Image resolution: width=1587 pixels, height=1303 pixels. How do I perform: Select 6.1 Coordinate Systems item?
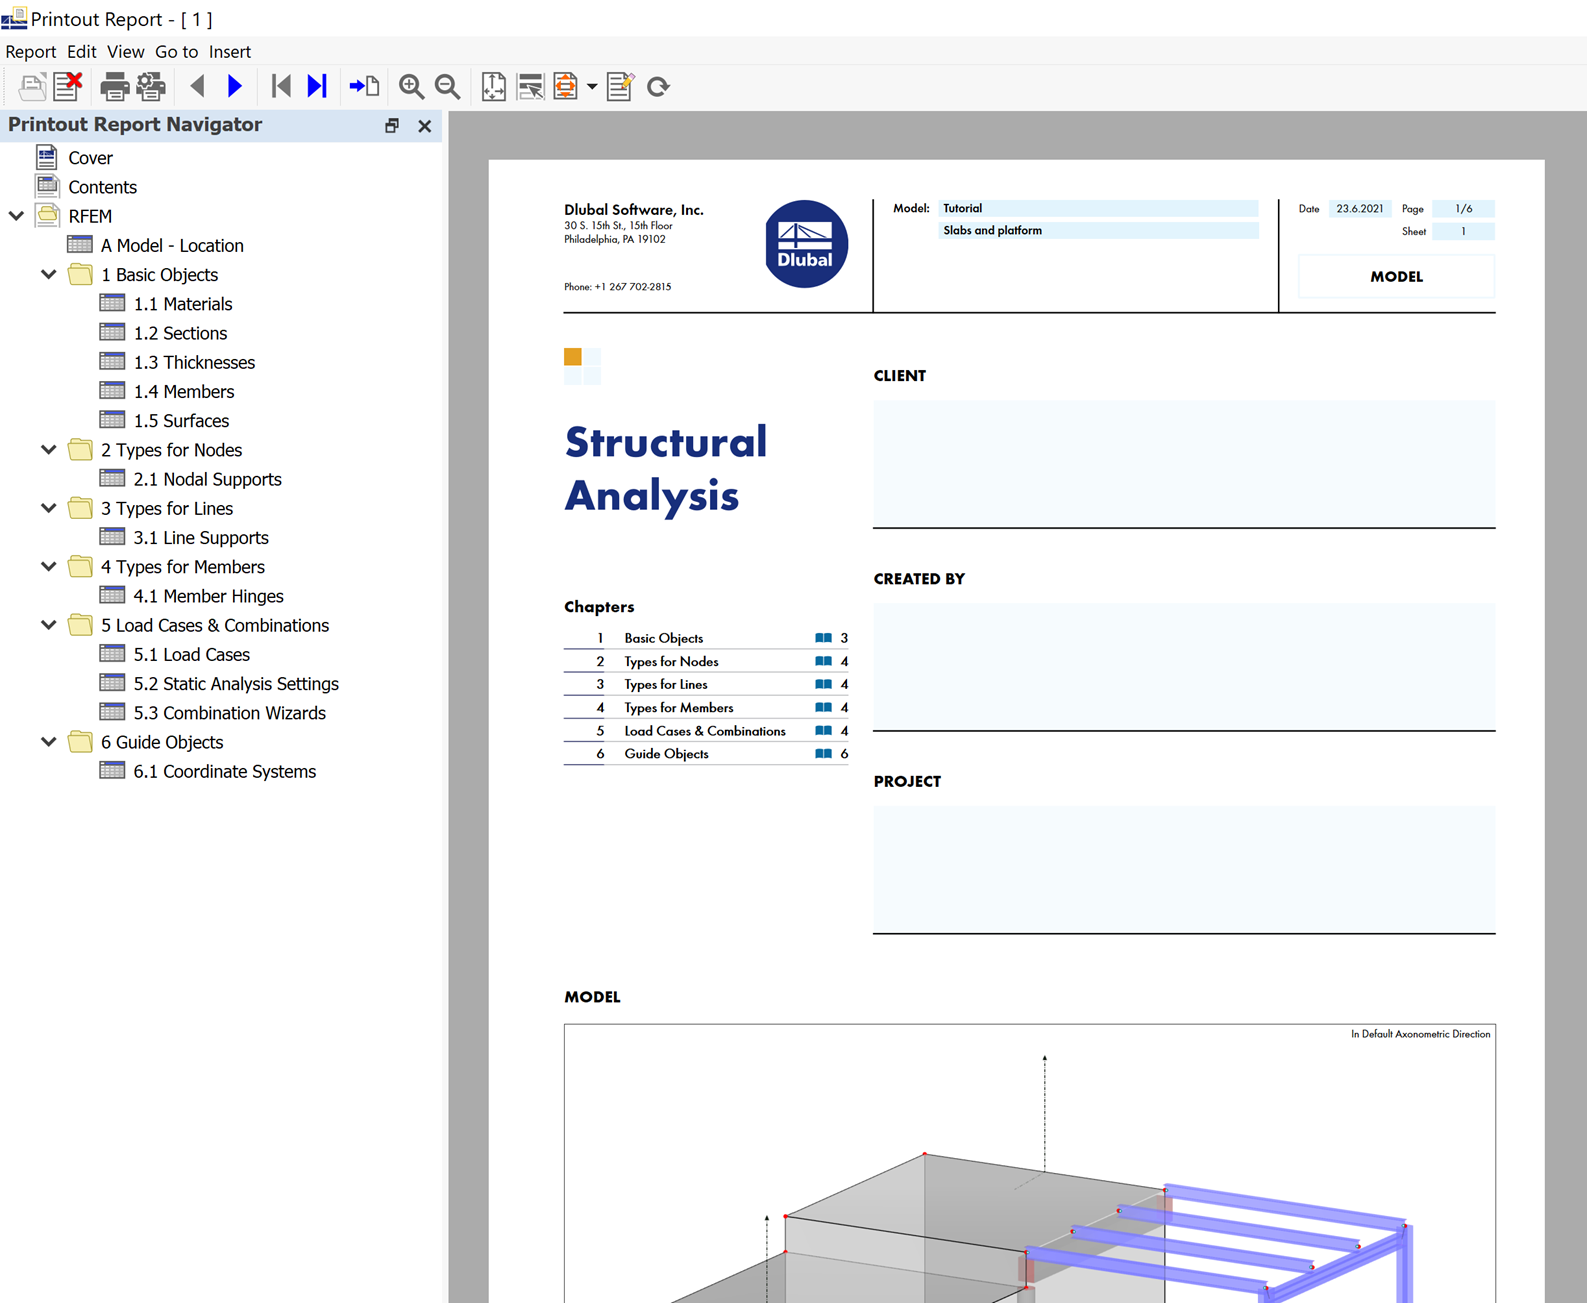[x=224, y=772]
